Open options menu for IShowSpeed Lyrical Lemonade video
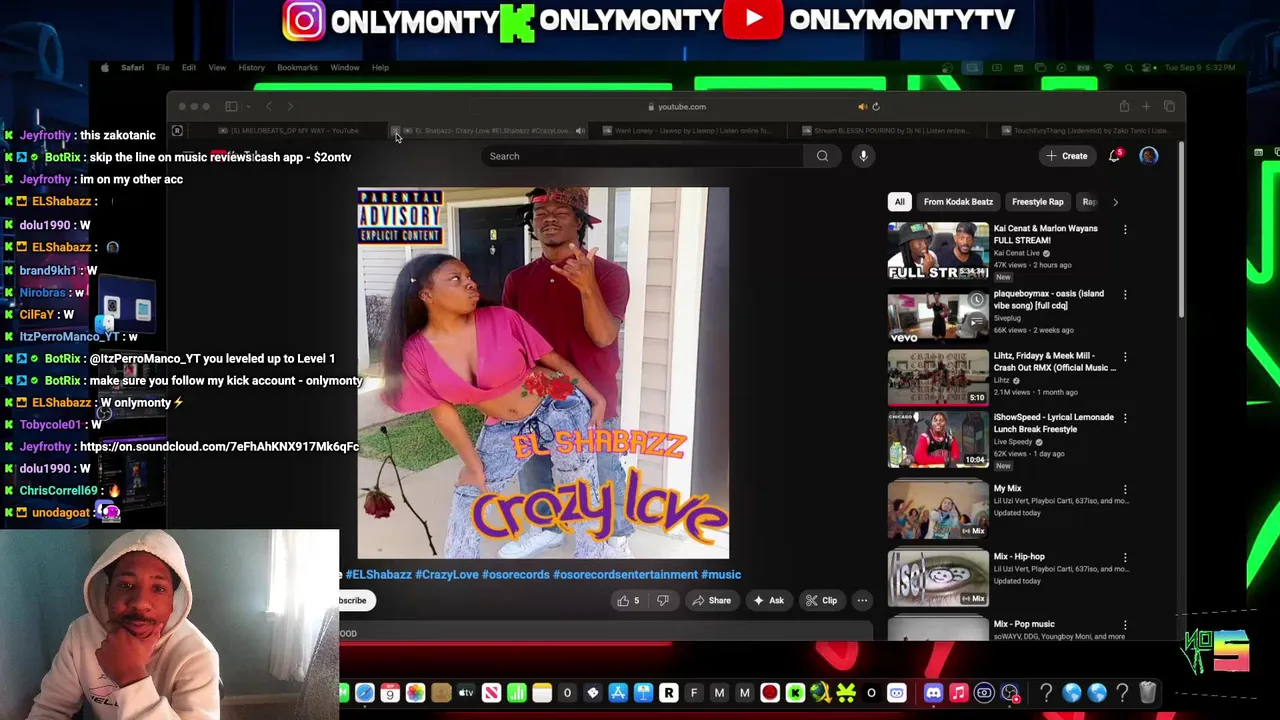The height and width of the screenshot is (720, 1280). 1125,419
